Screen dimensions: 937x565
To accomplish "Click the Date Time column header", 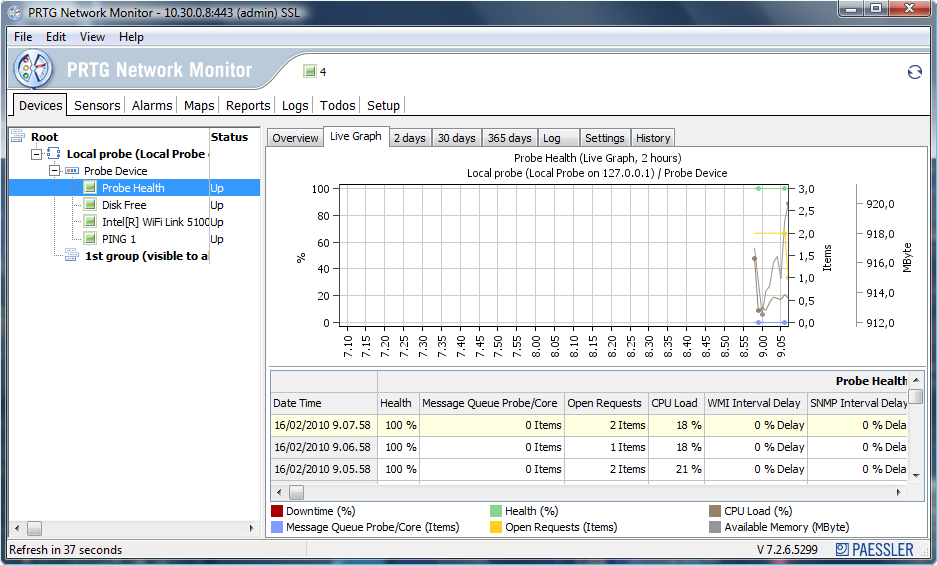I will click(x=324, y=403).
